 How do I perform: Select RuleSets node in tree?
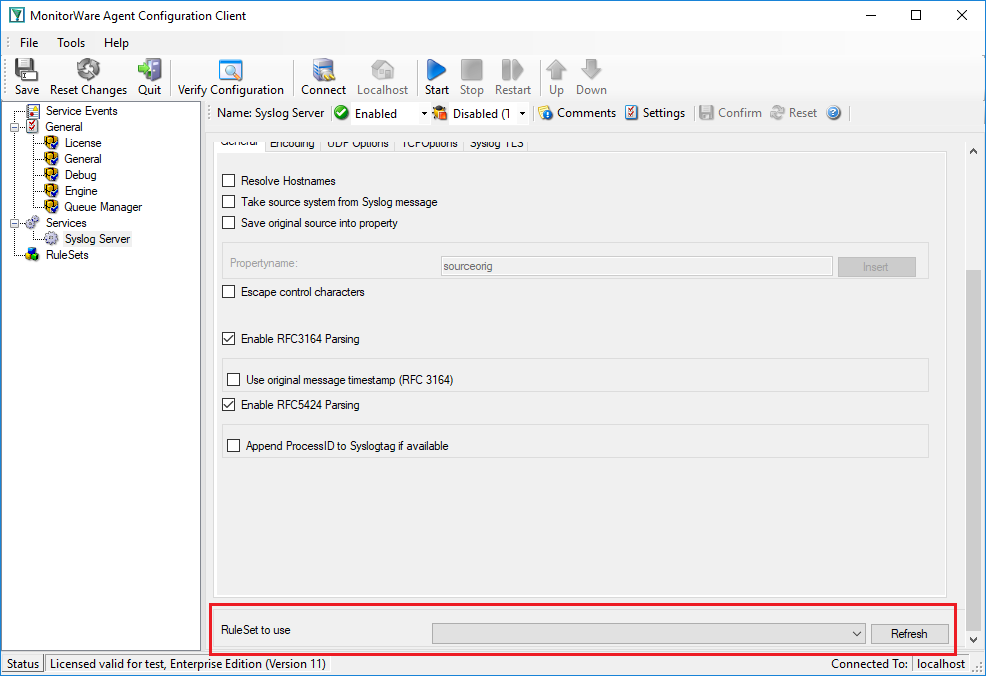[67, 255]
